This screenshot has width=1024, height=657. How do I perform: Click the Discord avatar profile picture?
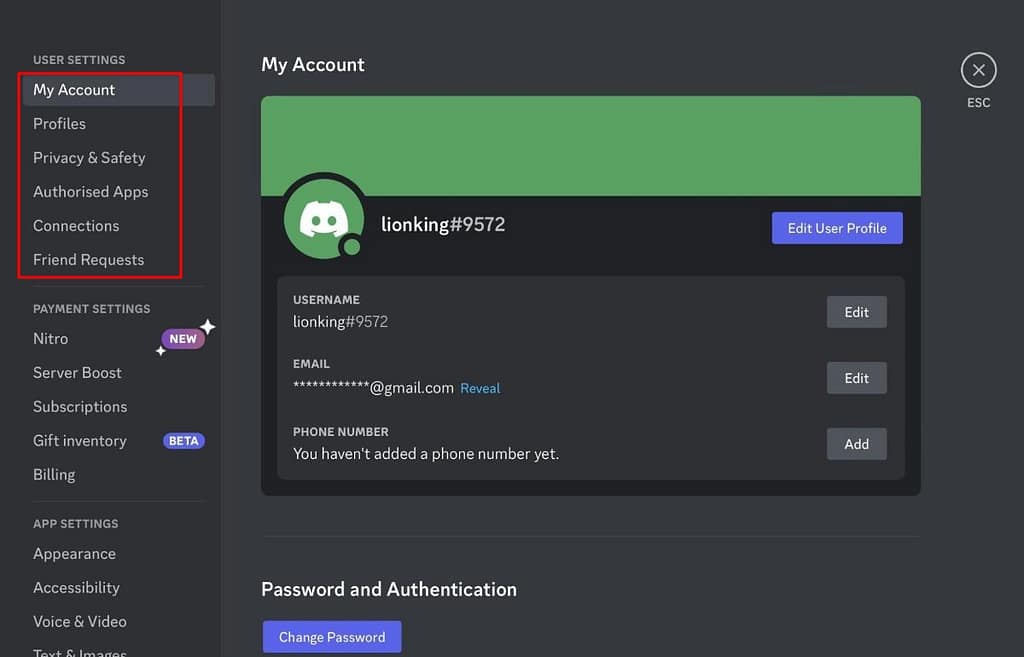324,219
